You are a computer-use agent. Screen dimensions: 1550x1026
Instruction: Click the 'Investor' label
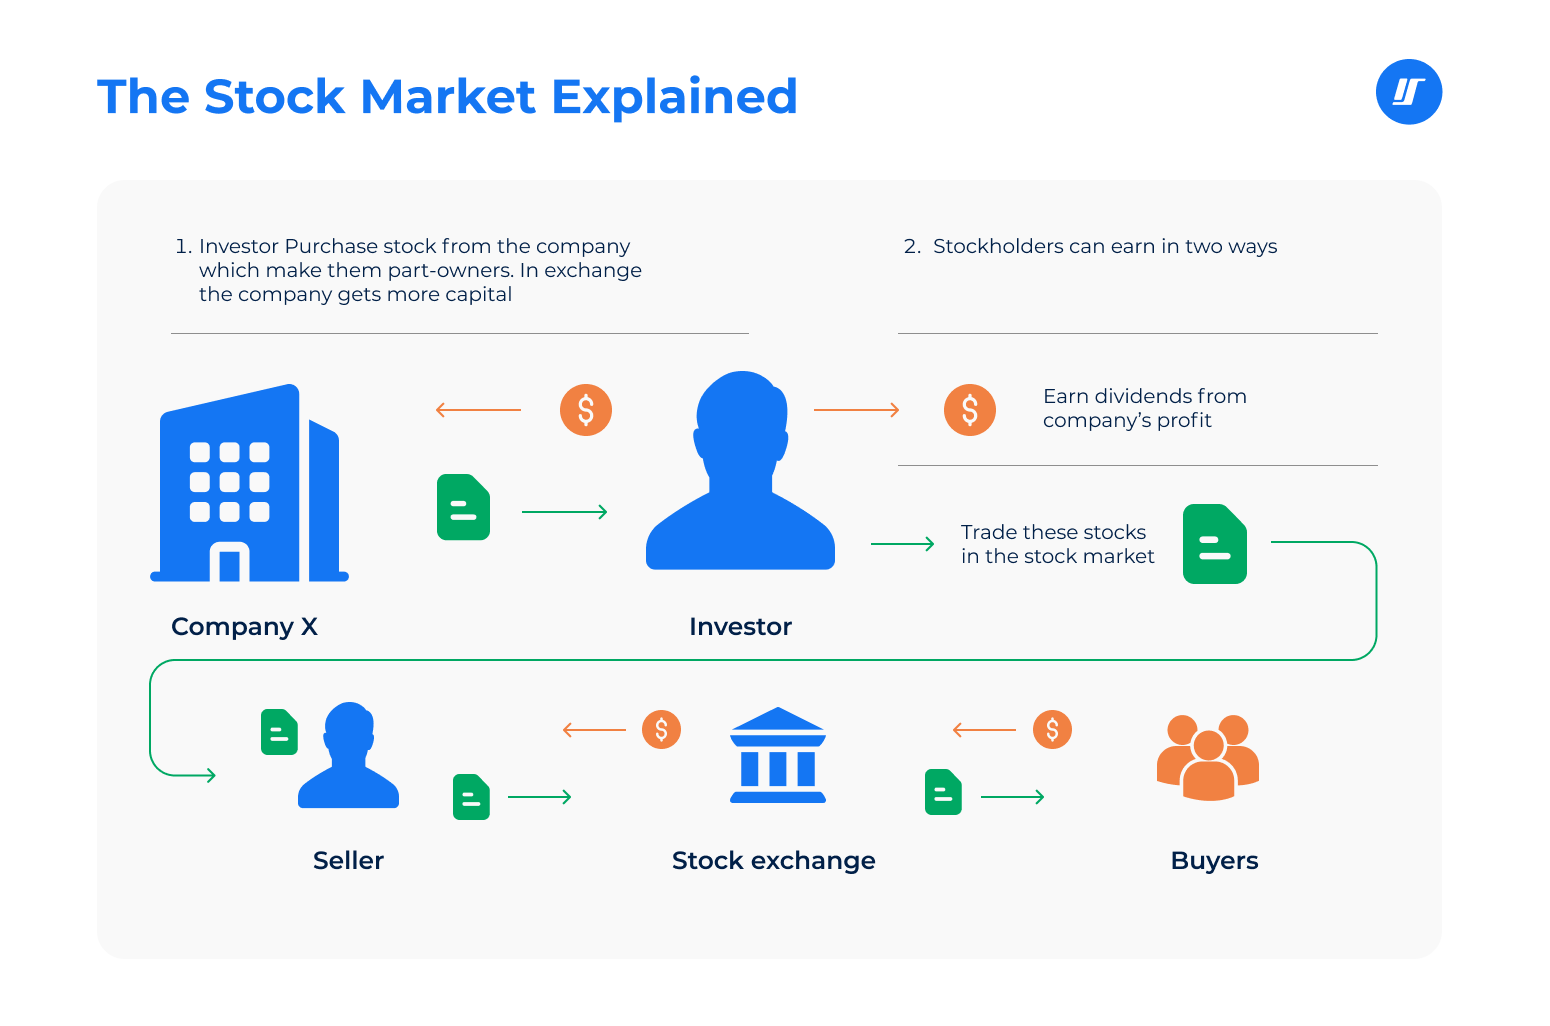[740, 627]
